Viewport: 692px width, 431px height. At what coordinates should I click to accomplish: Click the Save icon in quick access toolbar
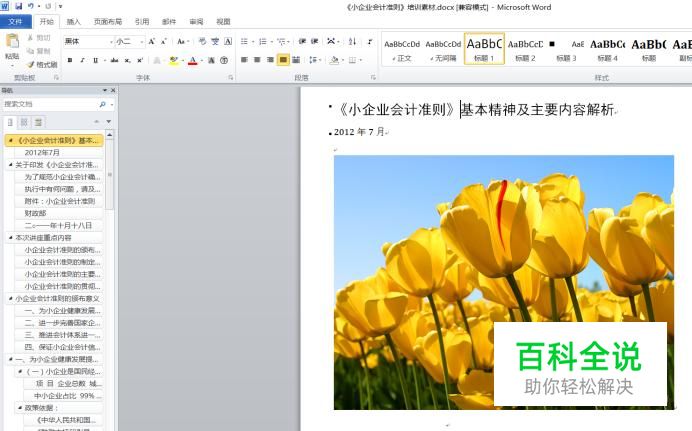[19, 6]
